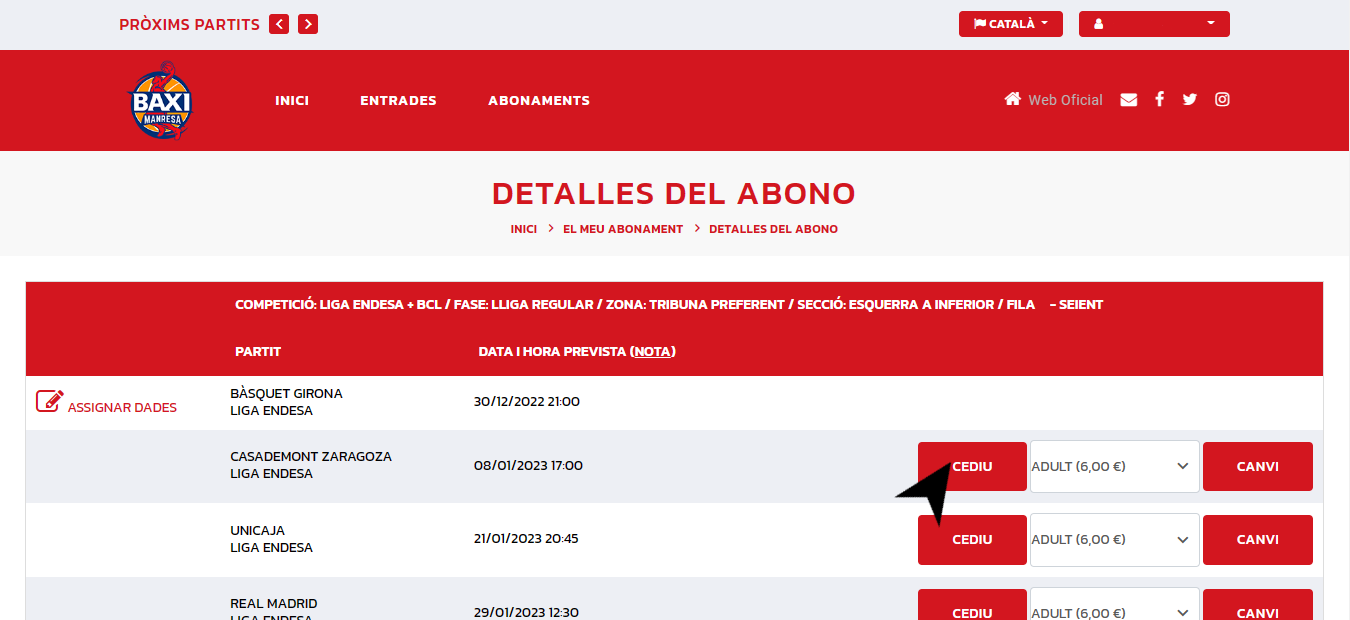
Task: Select the date 08/01/2023 17:00
Action: pyautogui.click(x=528, y=465)
